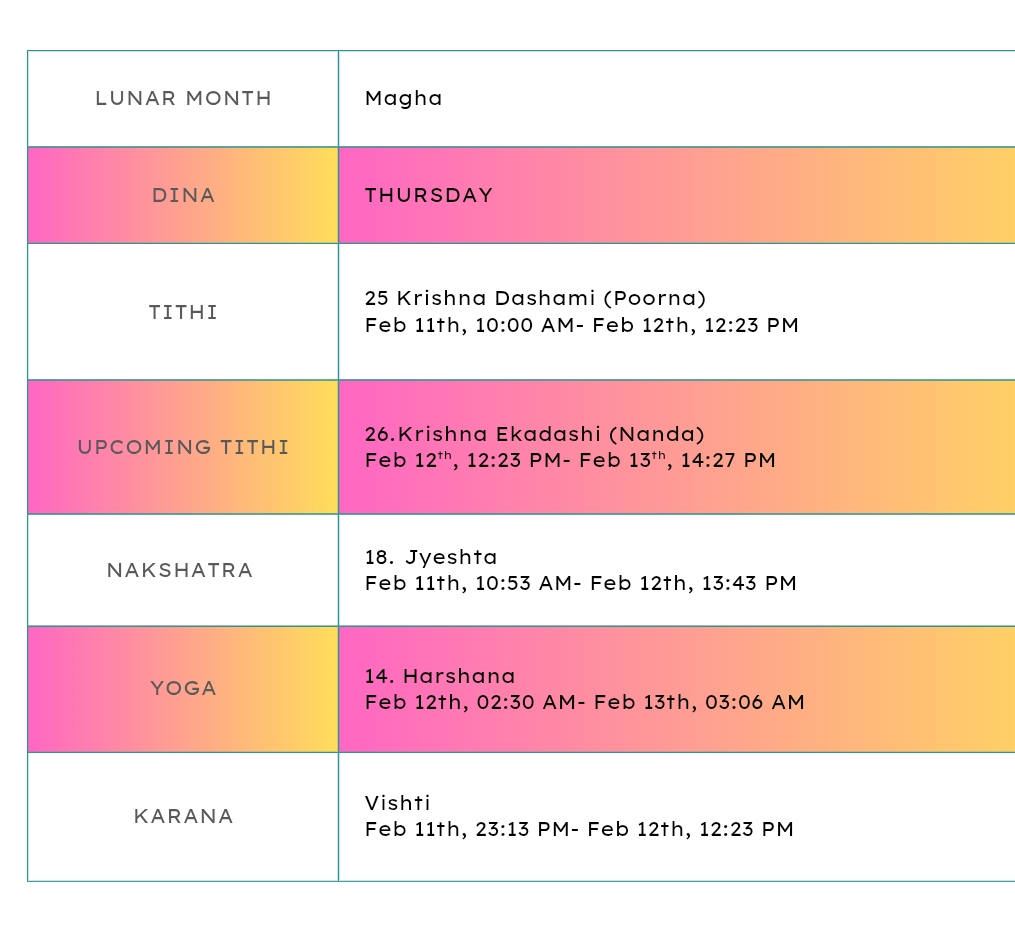Click the Feb 12th, 02:30 AM yoga timing
Viewport: 1015px width, 947px height.
469,702
